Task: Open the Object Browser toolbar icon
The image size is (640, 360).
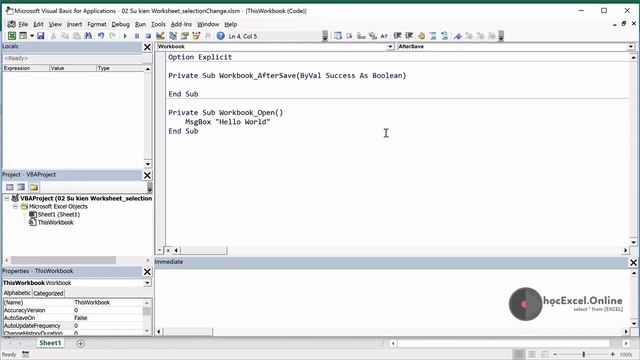Action: coord(196,36)
